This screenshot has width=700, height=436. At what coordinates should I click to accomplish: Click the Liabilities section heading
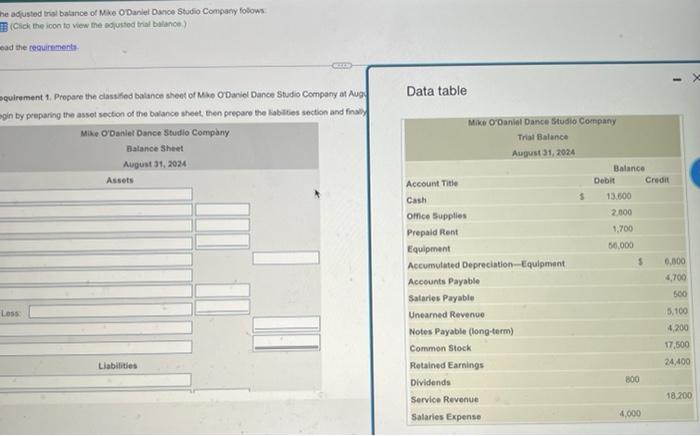(x=117, y=365)
